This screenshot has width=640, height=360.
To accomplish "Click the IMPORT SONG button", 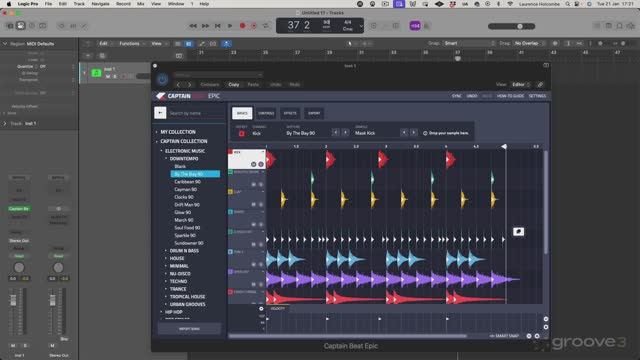I will click(x=189, y=329).
